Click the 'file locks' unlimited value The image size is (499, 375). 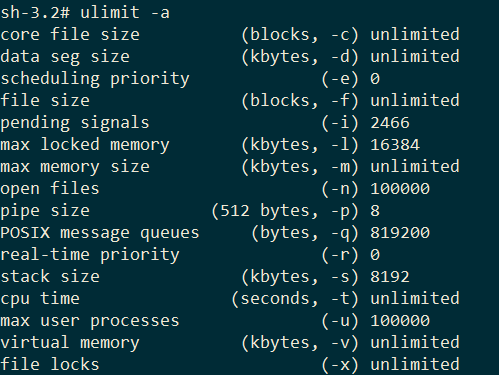tap(415, 364)
